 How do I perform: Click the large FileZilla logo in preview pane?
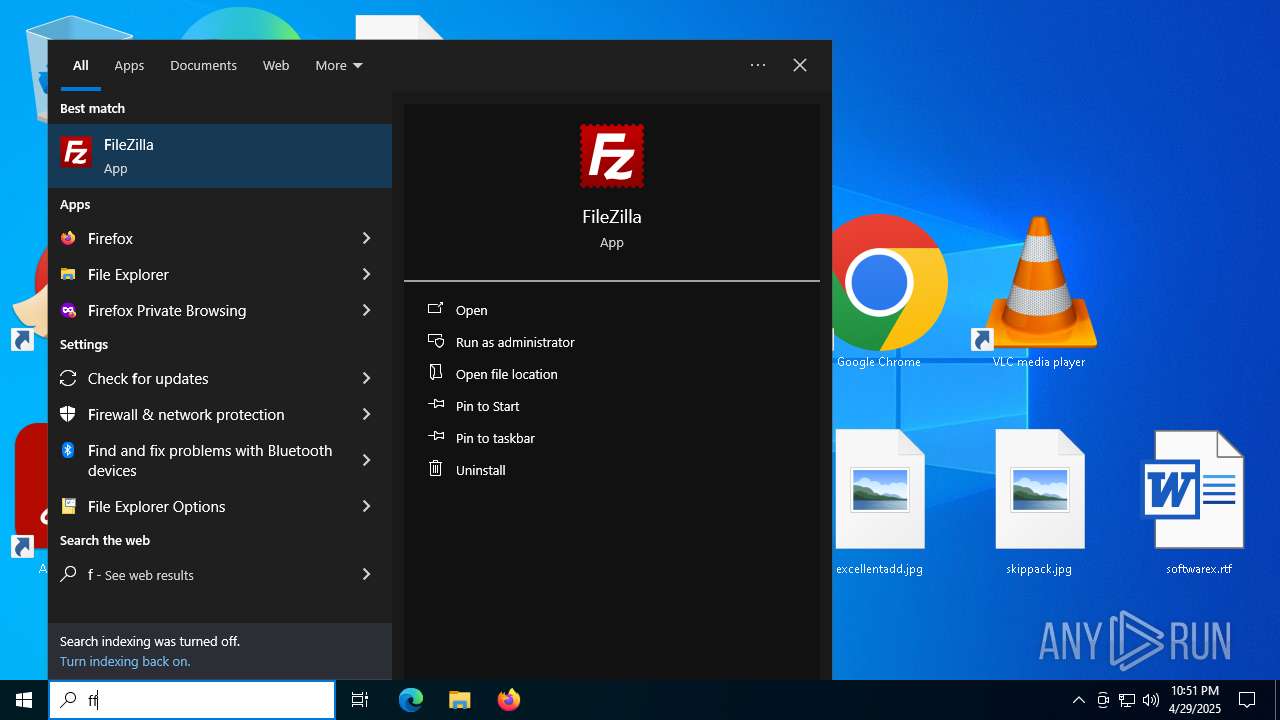612,156
